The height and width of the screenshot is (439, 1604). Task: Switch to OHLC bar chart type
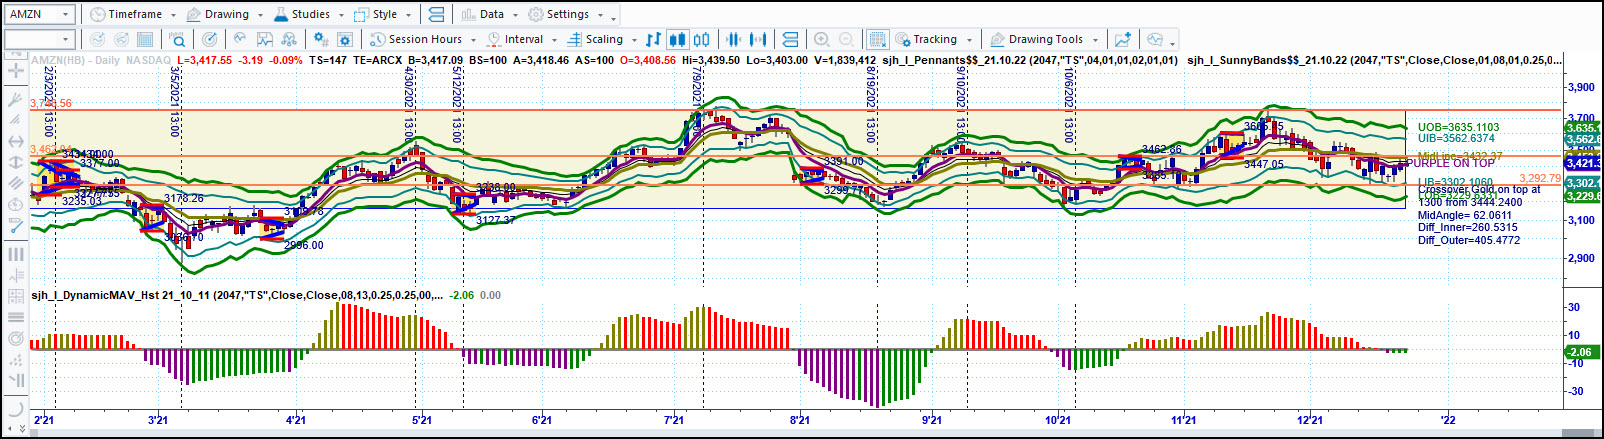tap(653, 39)
